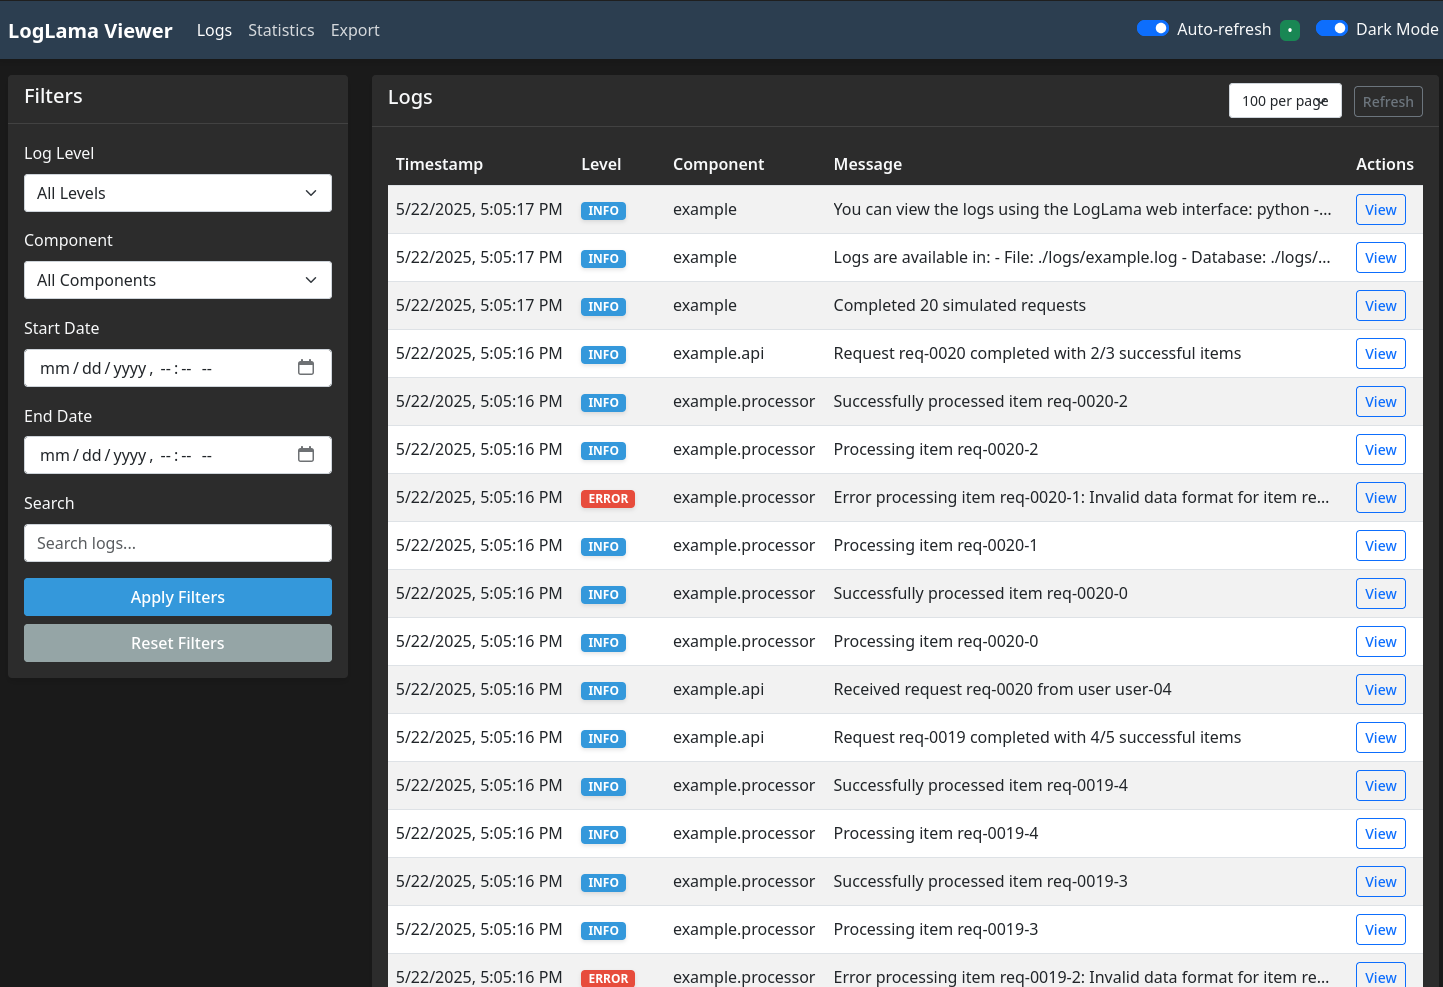This screenshot has height=987, width=1443.
Task: Expand the All Components dropdown
Action: point(178,280)
